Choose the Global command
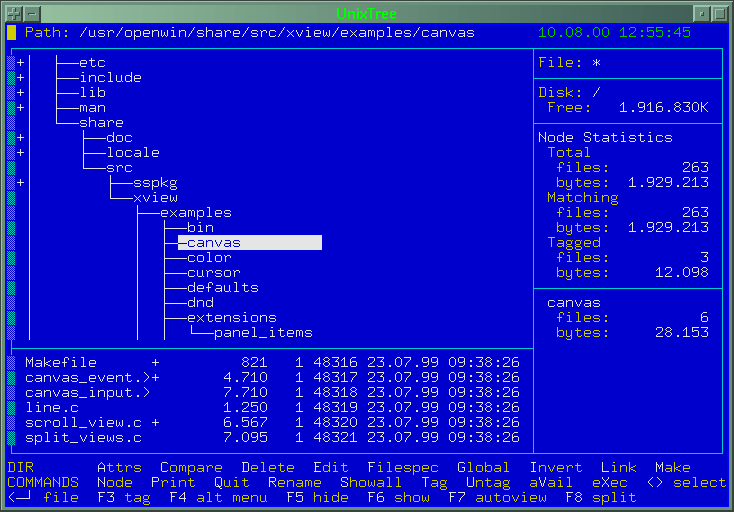The height and width of the screenshot is (512, 734). pos(483,467)
